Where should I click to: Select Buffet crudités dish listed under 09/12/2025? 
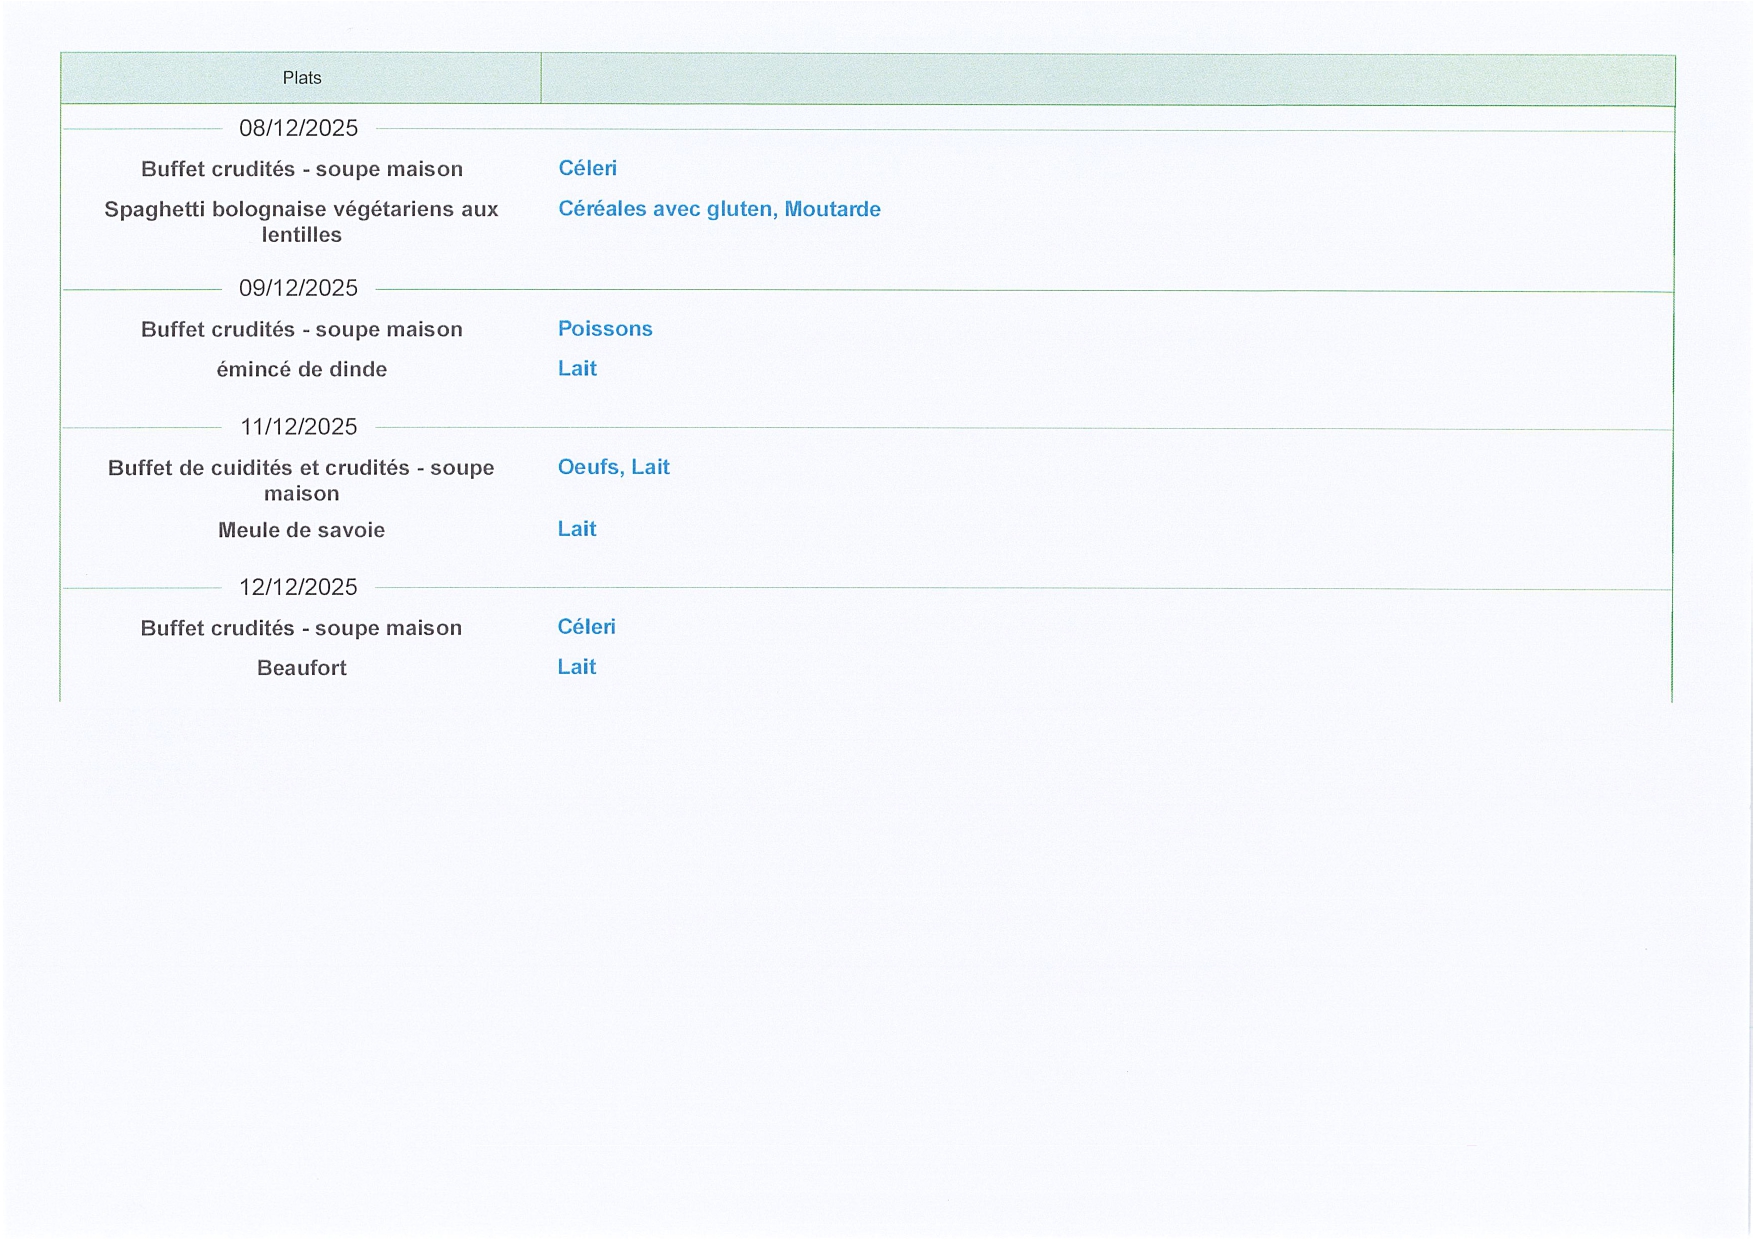[x=301, y=329]
